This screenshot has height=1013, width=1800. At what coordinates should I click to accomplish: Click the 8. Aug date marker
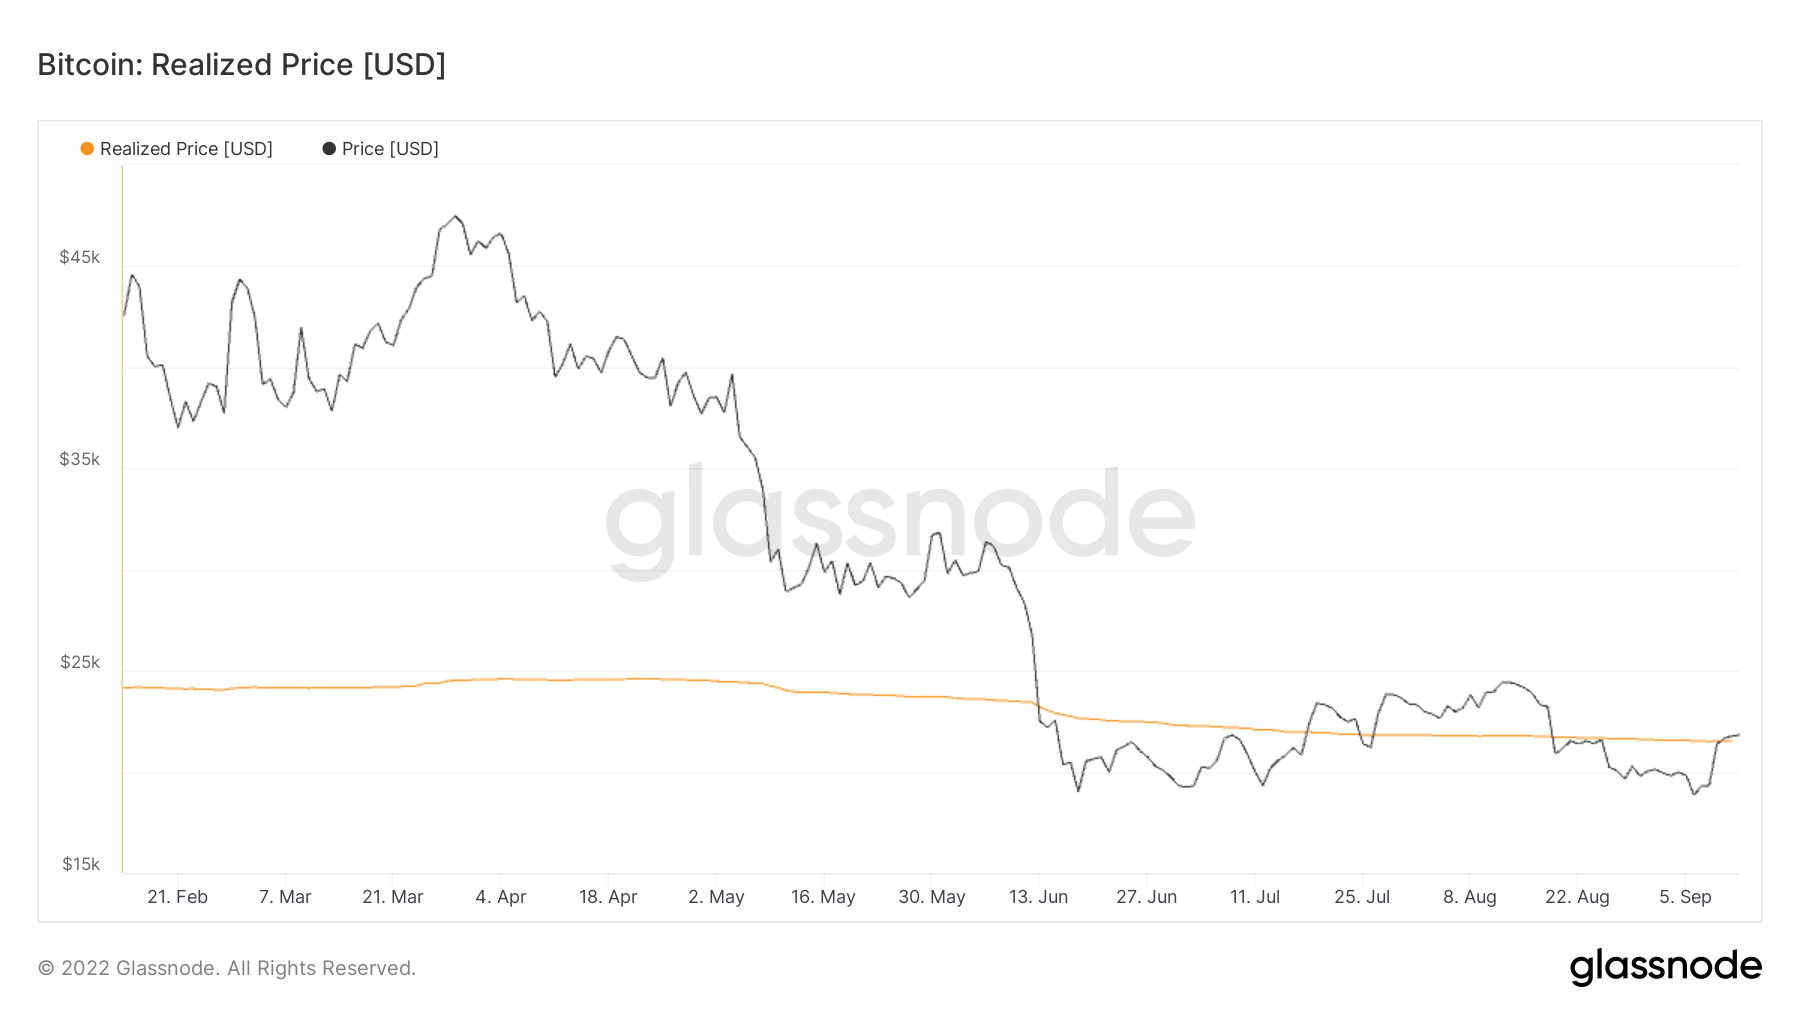1470,897
